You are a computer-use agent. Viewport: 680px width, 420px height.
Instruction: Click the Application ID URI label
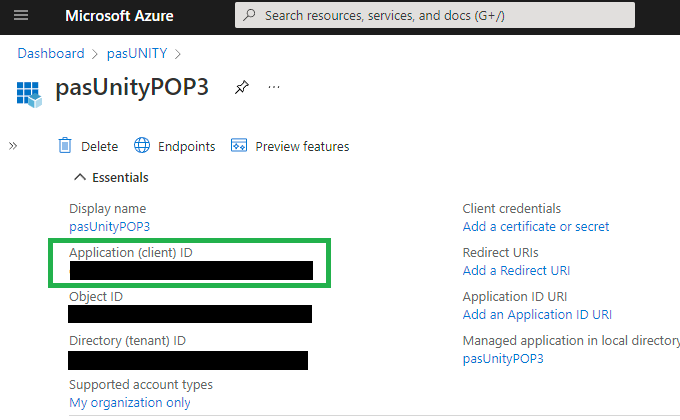click(x=515, y=297)
